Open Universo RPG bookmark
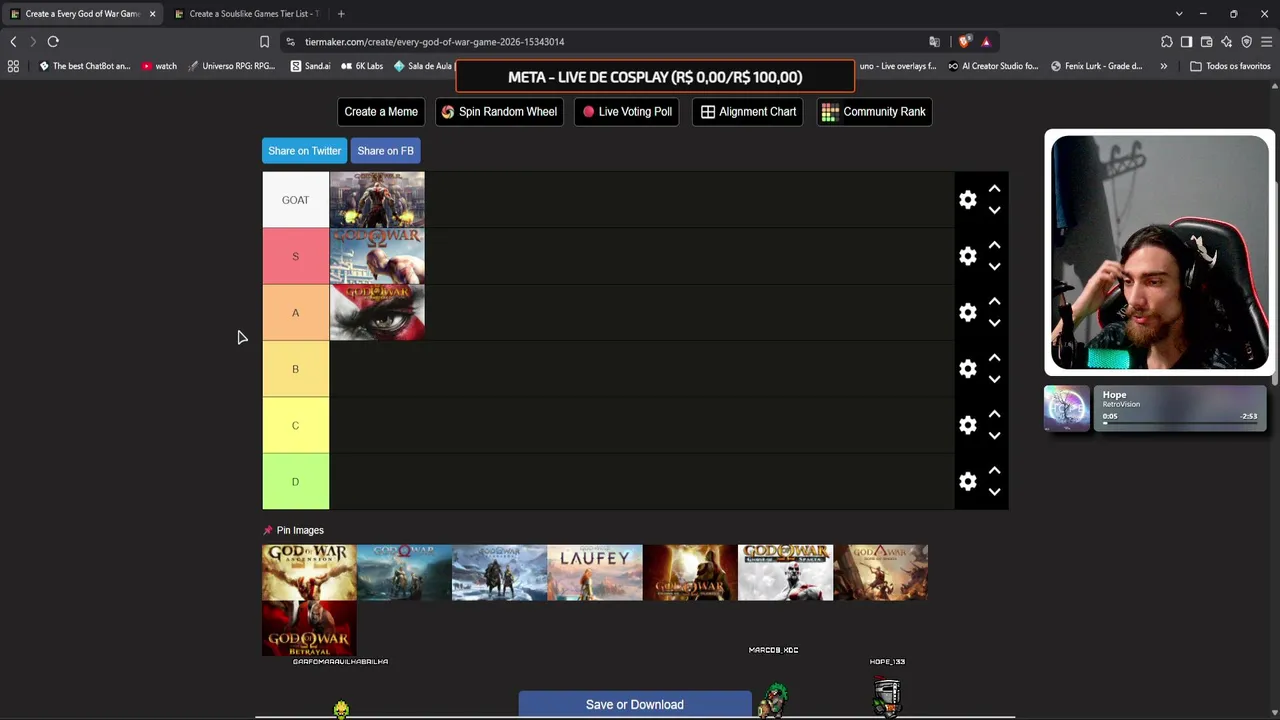1280x720 pixels. tap(231, 66)
